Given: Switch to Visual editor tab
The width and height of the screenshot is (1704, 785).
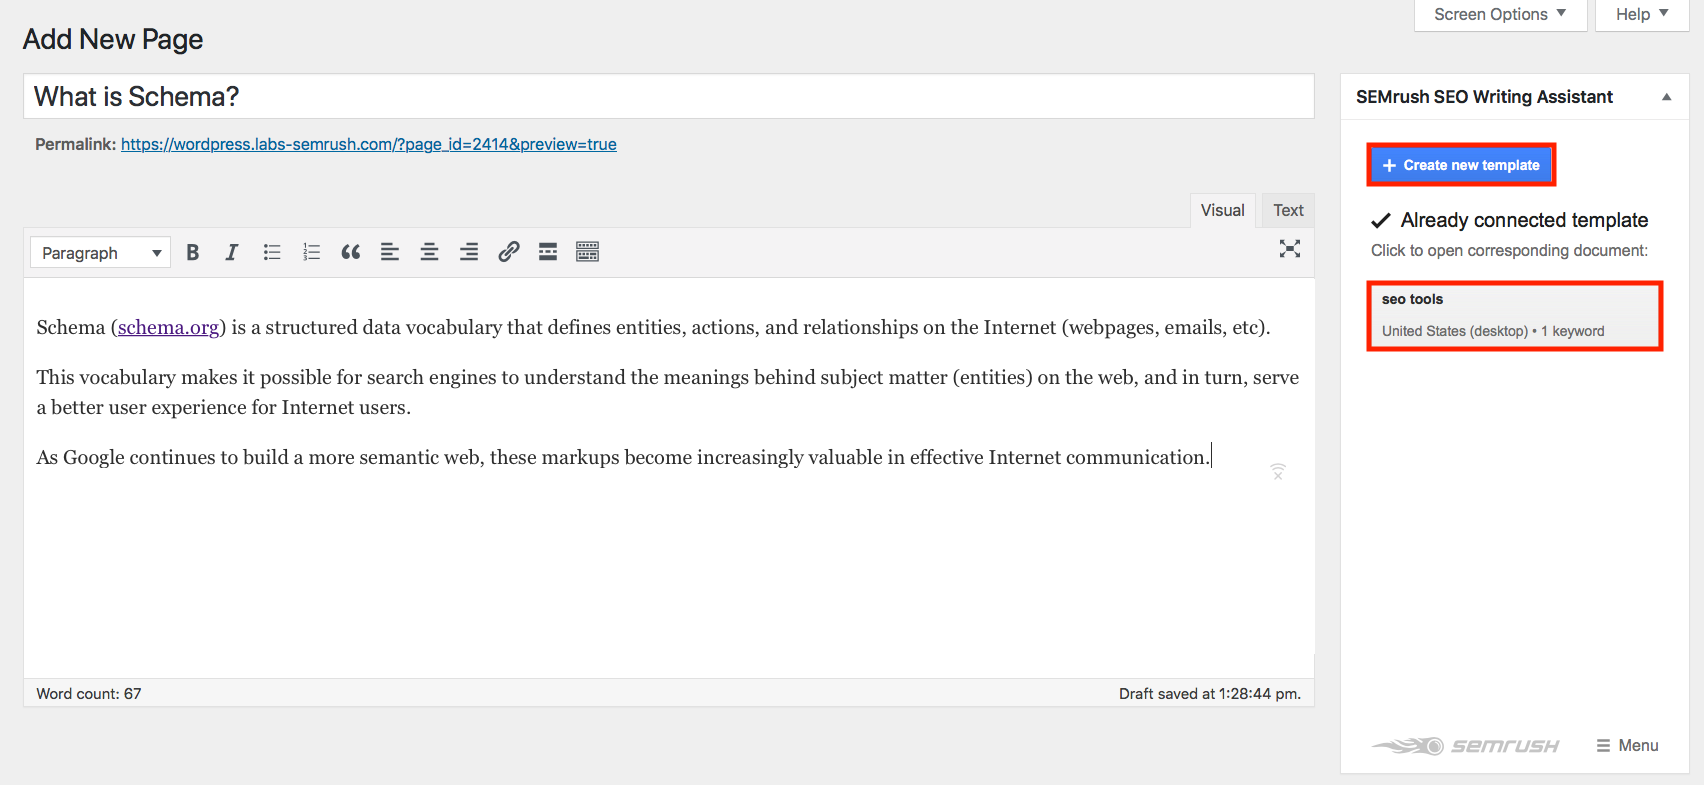Looking at the screenshot, I should pyautogui.click(x=1222, y=210).
